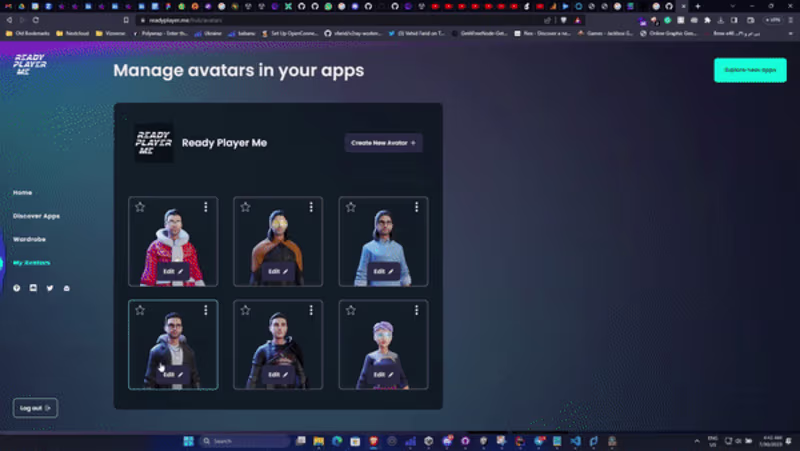The image size is (800, 451).
Task: Select the purple-haired avatar thumbnail
Action: coord(383,344)
